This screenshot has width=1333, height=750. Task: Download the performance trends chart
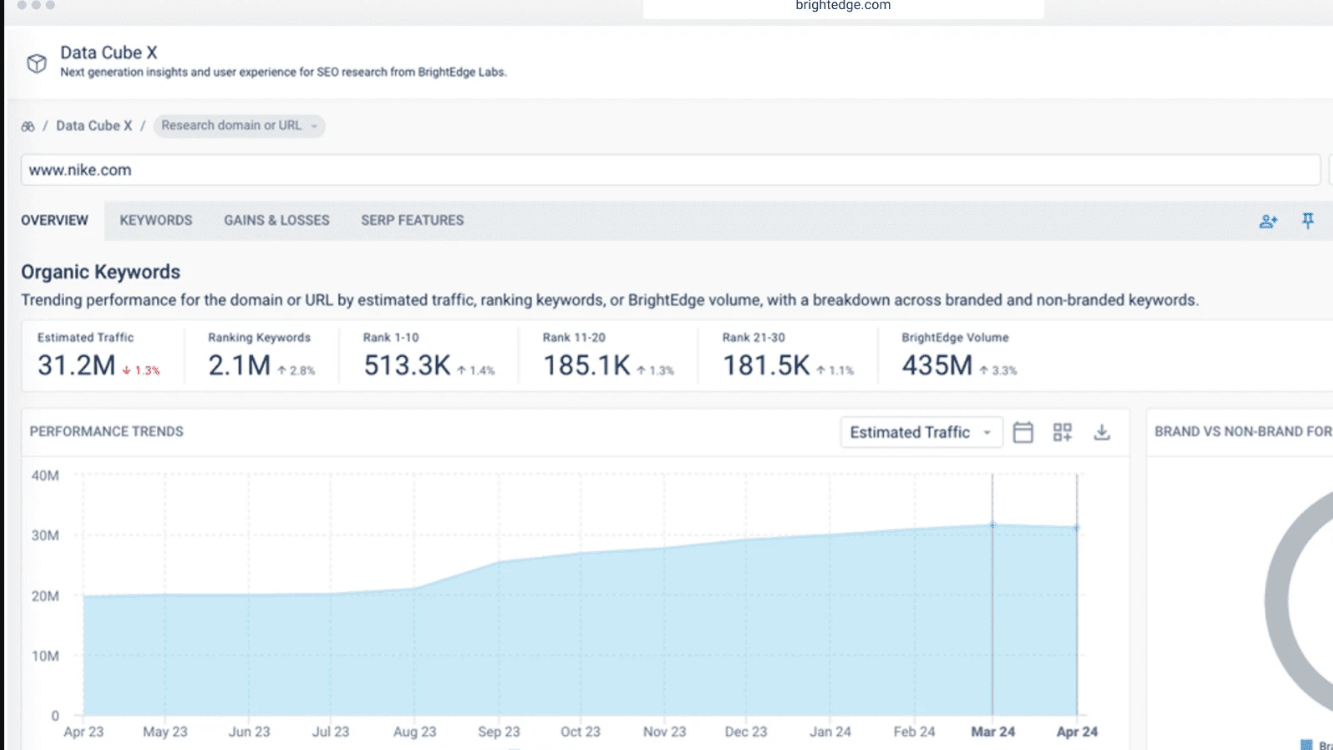(1102, 432)
